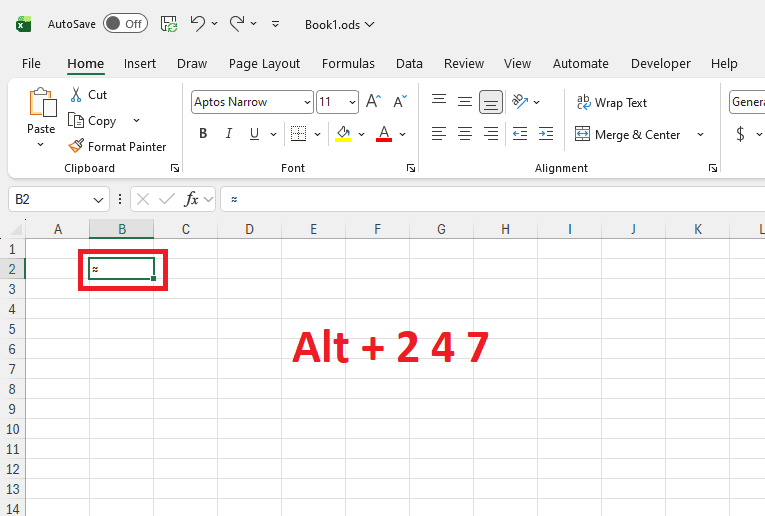
Task: Switch to the View tab
Action: point(517,64)
